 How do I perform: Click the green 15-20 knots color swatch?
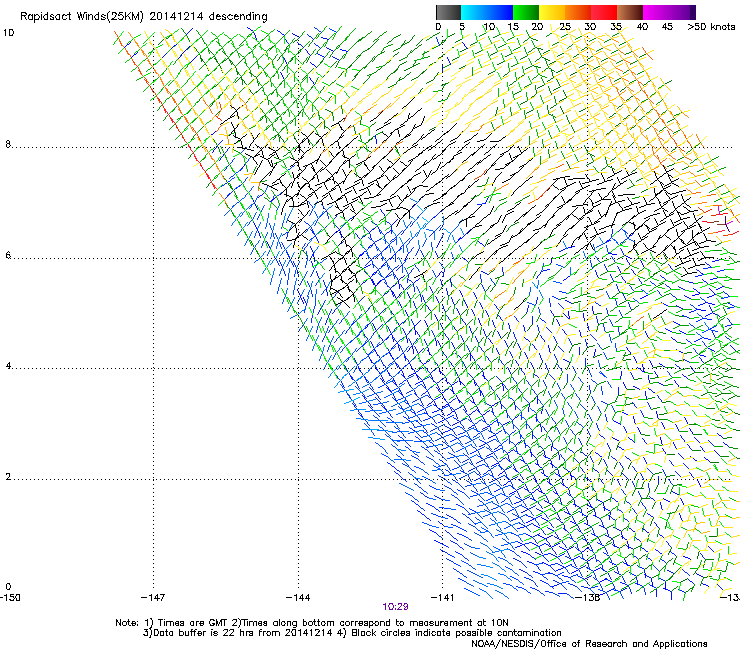tap(526, 12)
